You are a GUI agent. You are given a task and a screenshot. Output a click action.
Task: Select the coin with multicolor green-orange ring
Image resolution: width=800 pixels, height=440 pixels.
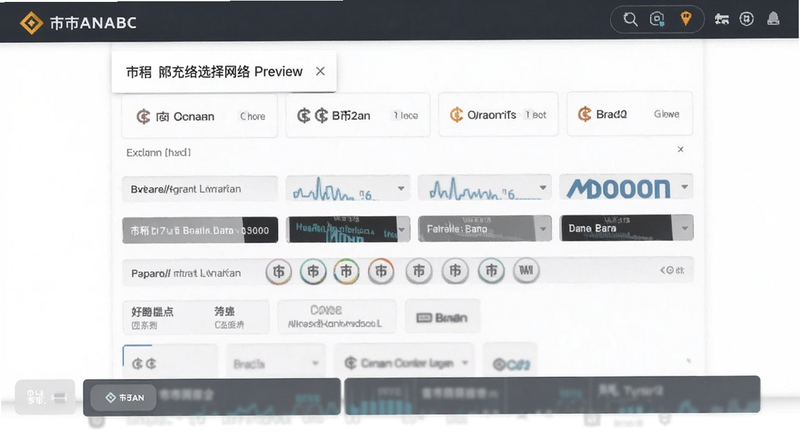(x=346, y=271)
